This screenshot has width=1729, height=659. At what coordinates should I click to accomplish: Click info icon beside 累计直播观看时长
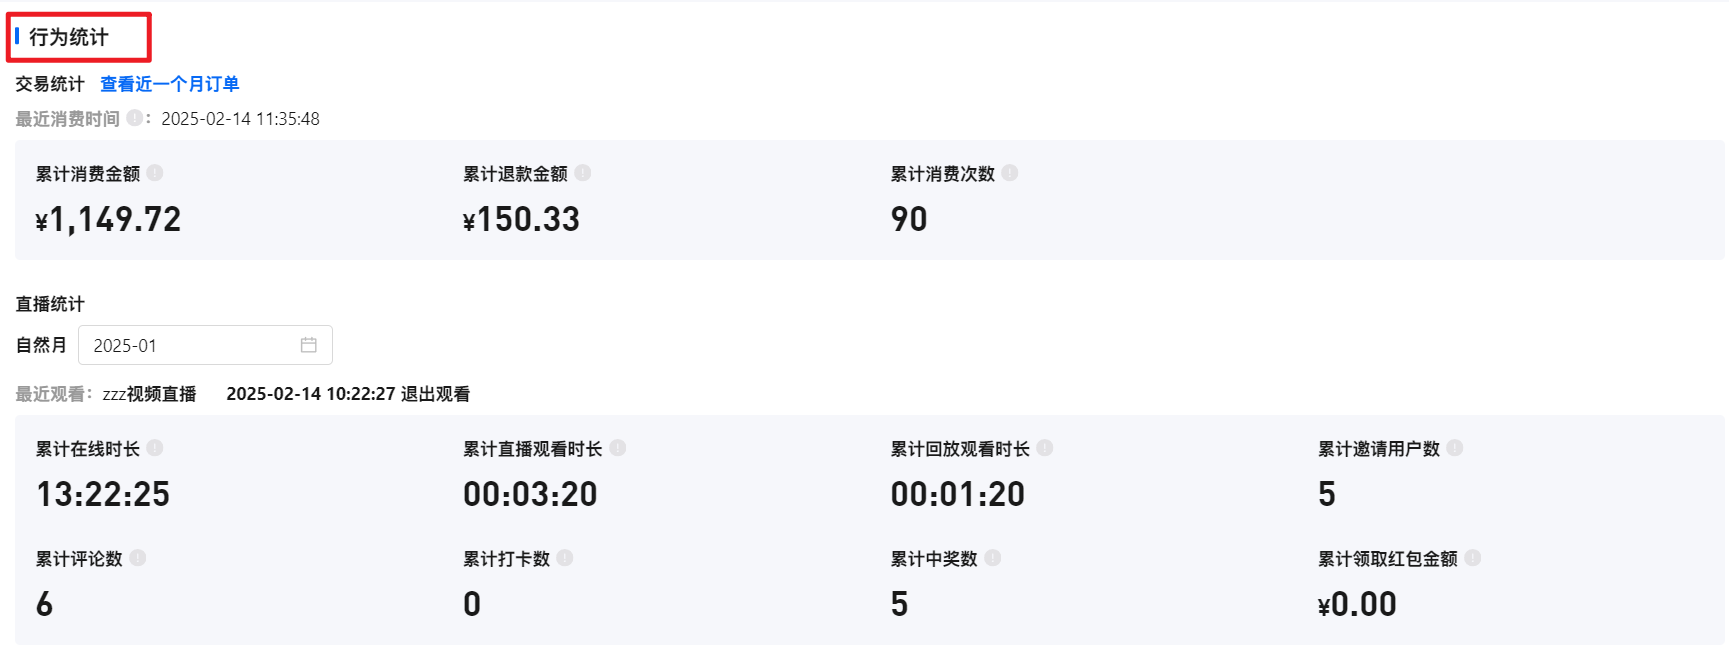(618, 448)
